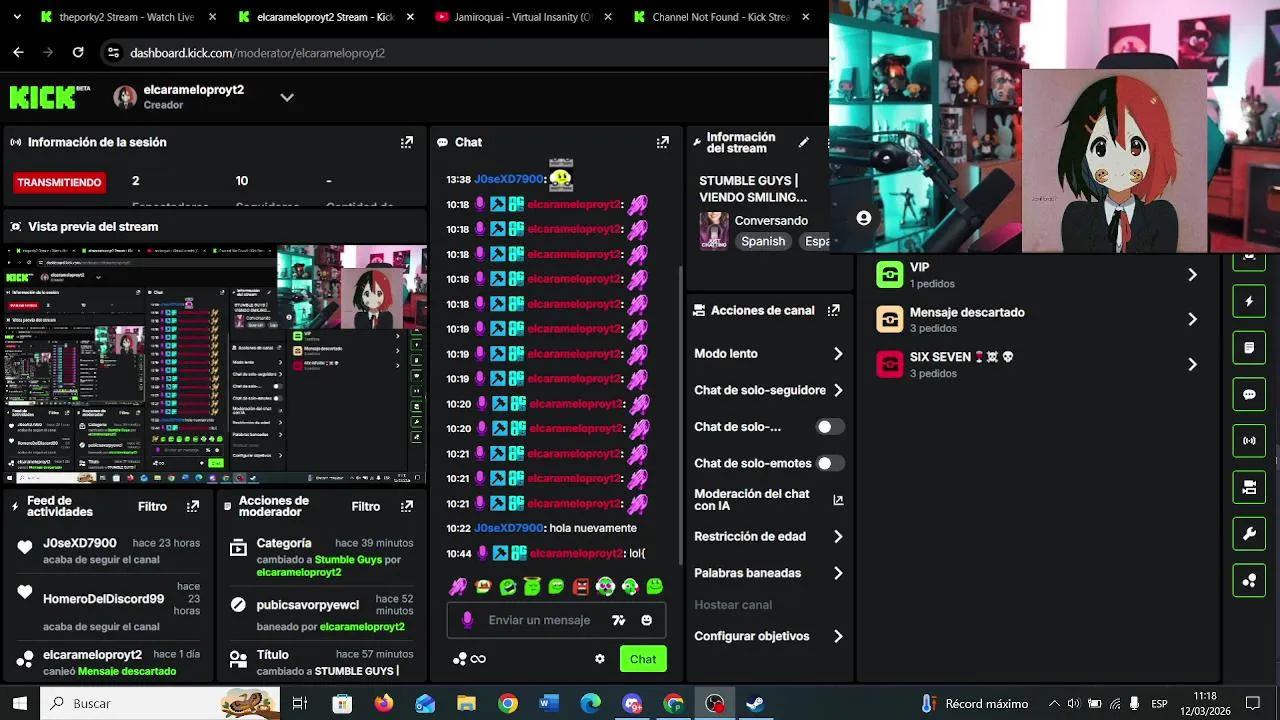Click the red SIX SEVEN reward icon
1280x720 pixels.
[x=889, y=364]
